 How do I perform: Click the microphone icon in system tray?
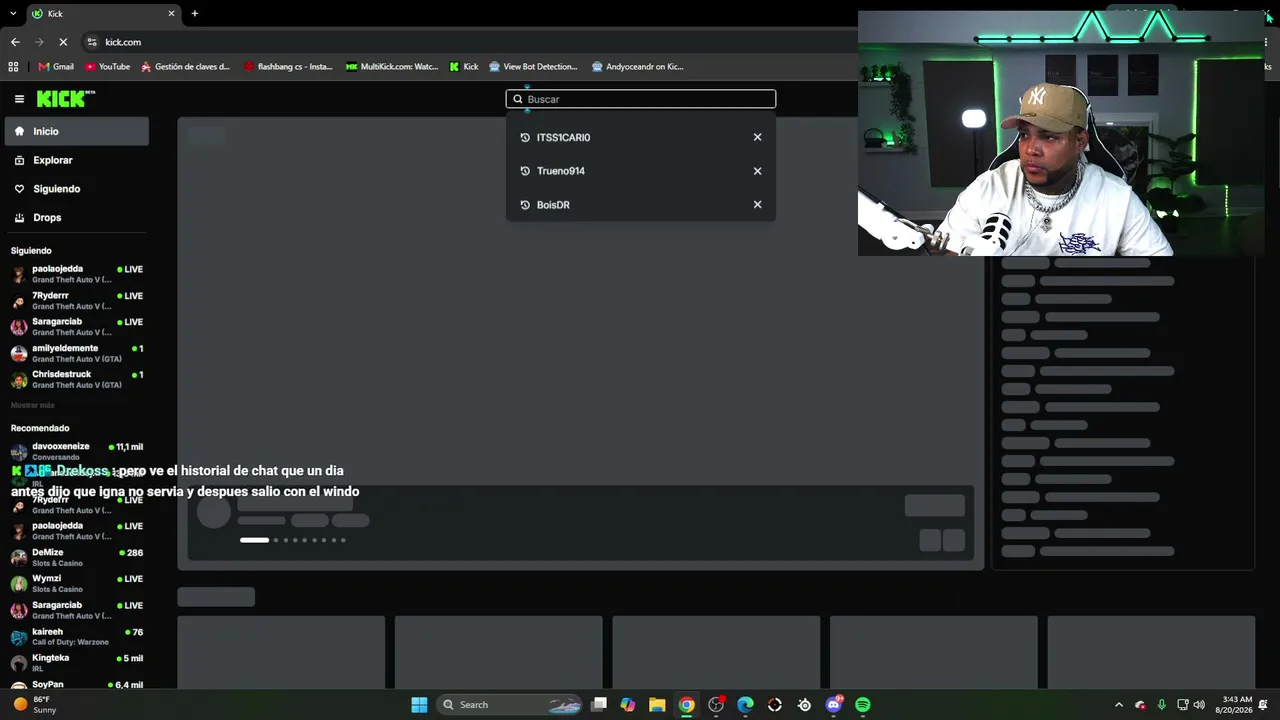(x=1161, y=705)
